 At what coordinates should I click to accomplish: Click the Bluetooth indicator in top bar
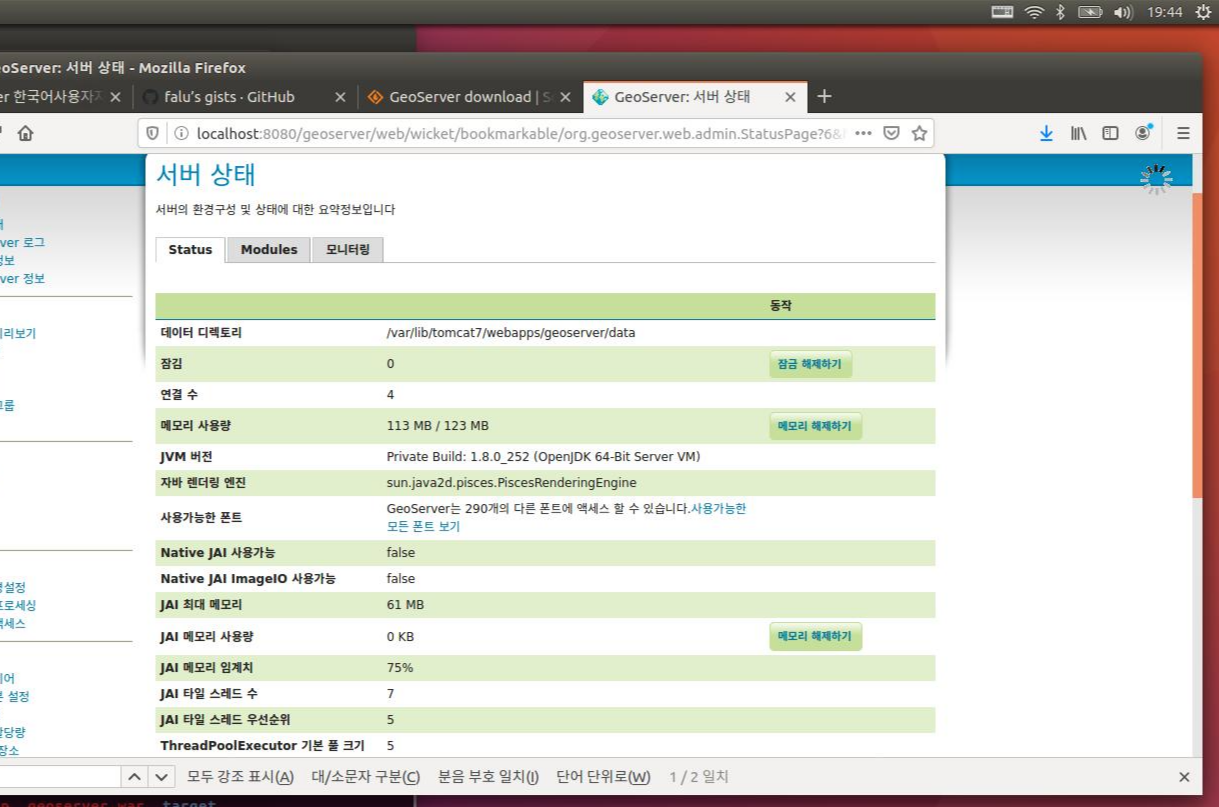pos(1061,12)
